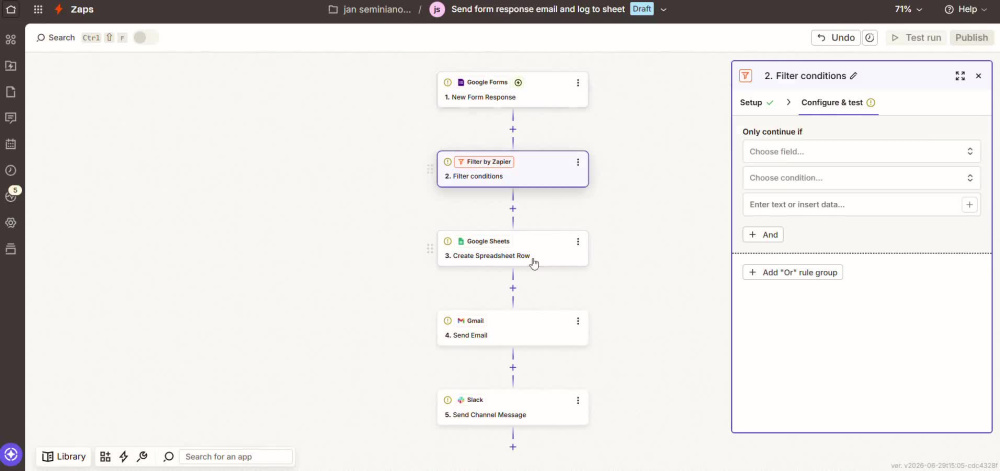
Task: Open the Choose condition dropdown
Action: tap(862, 178)
